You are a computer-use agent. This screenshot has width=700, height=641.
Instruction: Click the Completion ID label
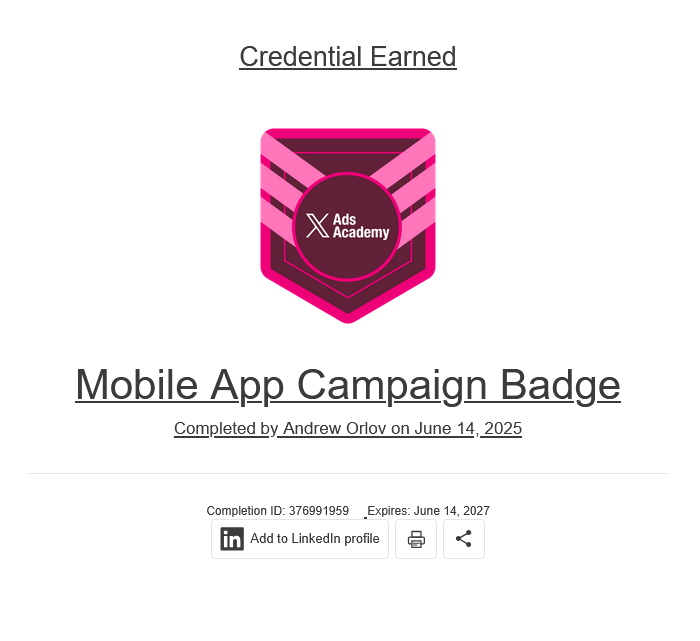coord(246,511)
